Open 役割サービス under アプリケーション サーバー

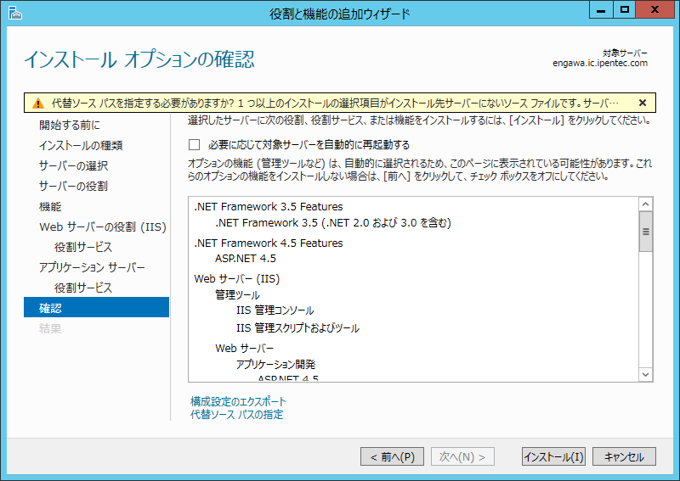tap(83, 288)
